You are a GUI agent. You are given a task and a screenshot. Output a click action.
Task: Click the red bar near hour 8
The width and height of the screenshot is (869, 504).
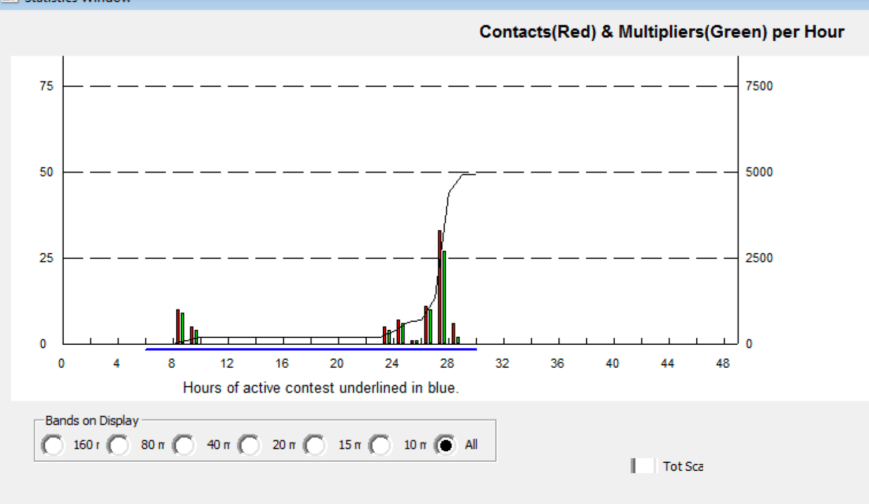[x=178, y=326]
